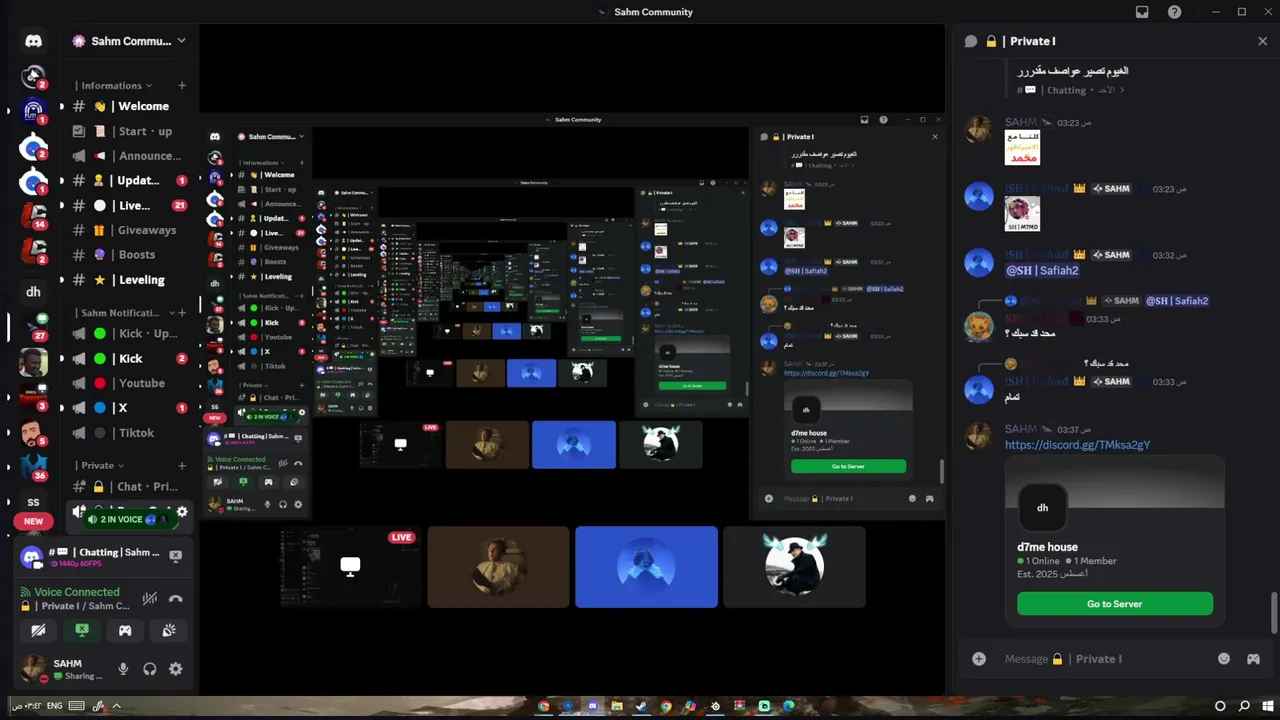Toggle voice noise suppression icon

[149, 599]
